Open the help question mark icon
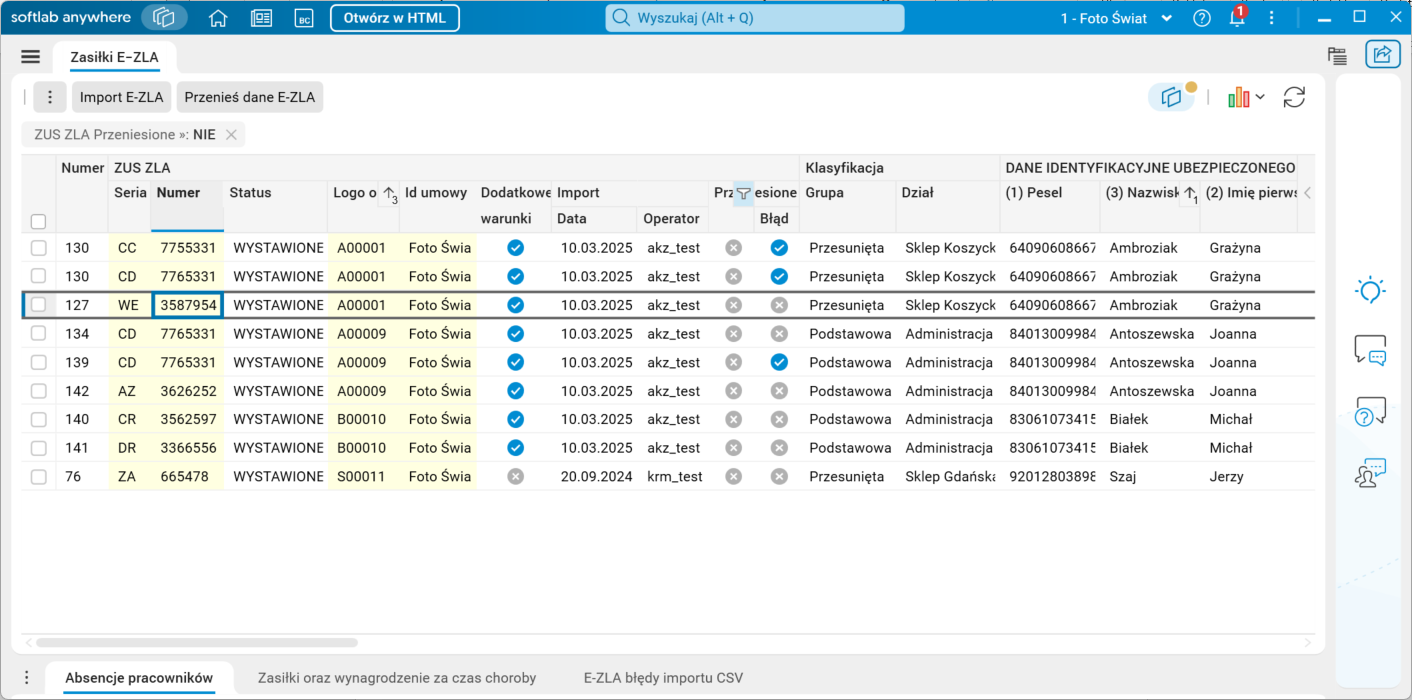The height and width of the screenshot is (700, 1412). pyautogui.click(x=1202, y=18)
